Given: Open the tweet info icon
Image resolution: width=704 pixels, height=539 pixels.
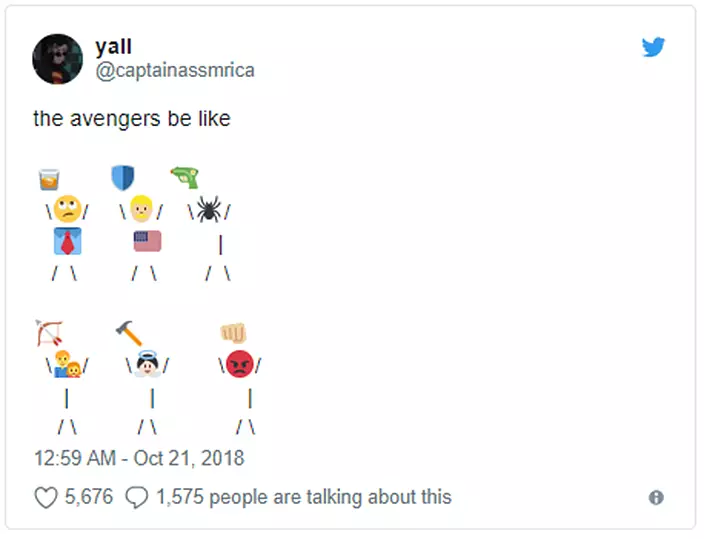Looking at the screenshot, I should coord(656,497).
